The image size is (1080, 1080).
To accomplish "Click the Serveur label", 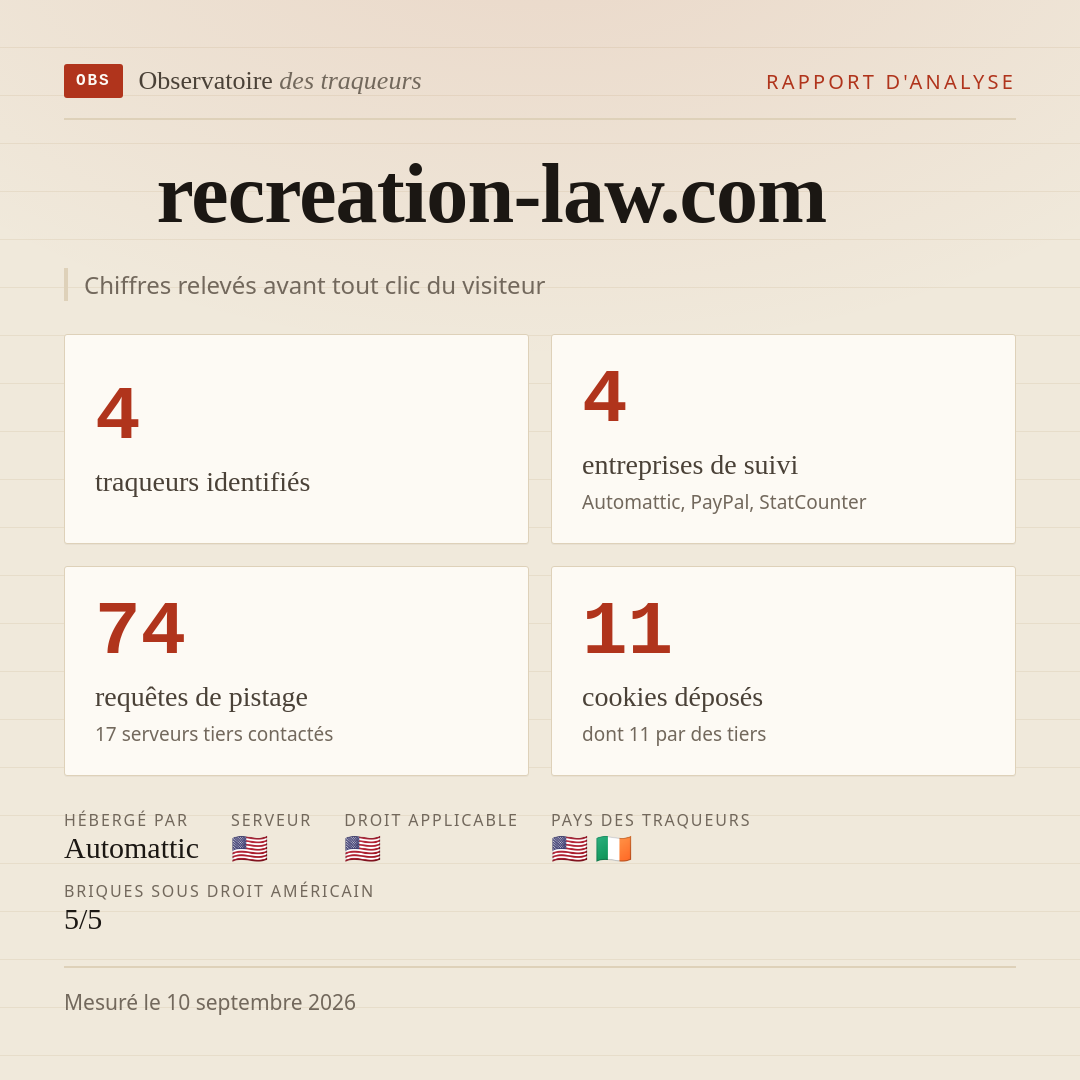I will coord(271,820).
